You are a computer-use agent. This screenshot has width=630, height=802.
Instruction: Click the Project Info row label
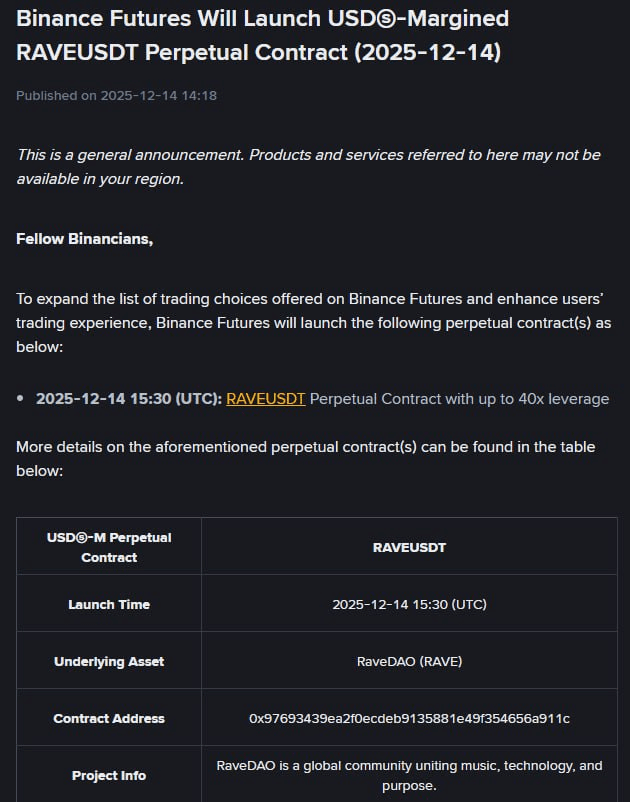[x=109, y=775]
